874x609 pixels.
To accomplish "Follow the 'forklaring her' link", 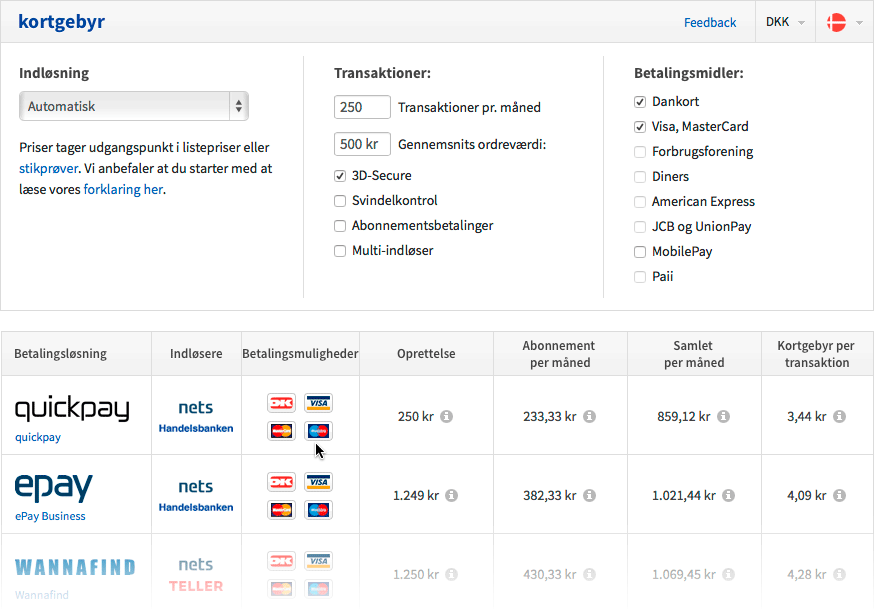I will [x=123, y=189].
